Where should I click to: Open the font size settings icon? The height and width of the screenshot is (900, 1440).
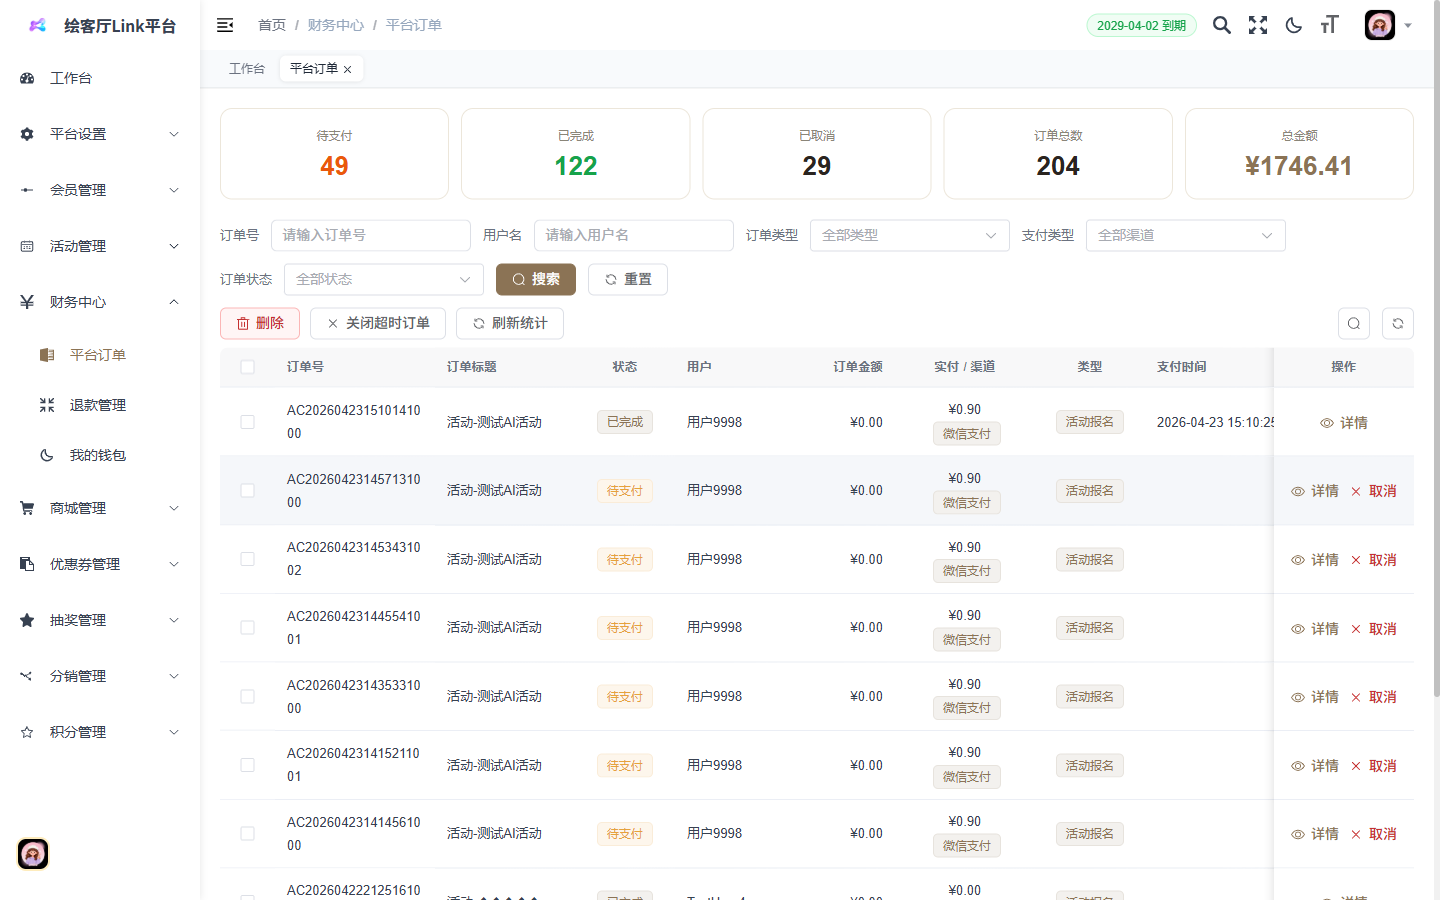(1329, 25)
